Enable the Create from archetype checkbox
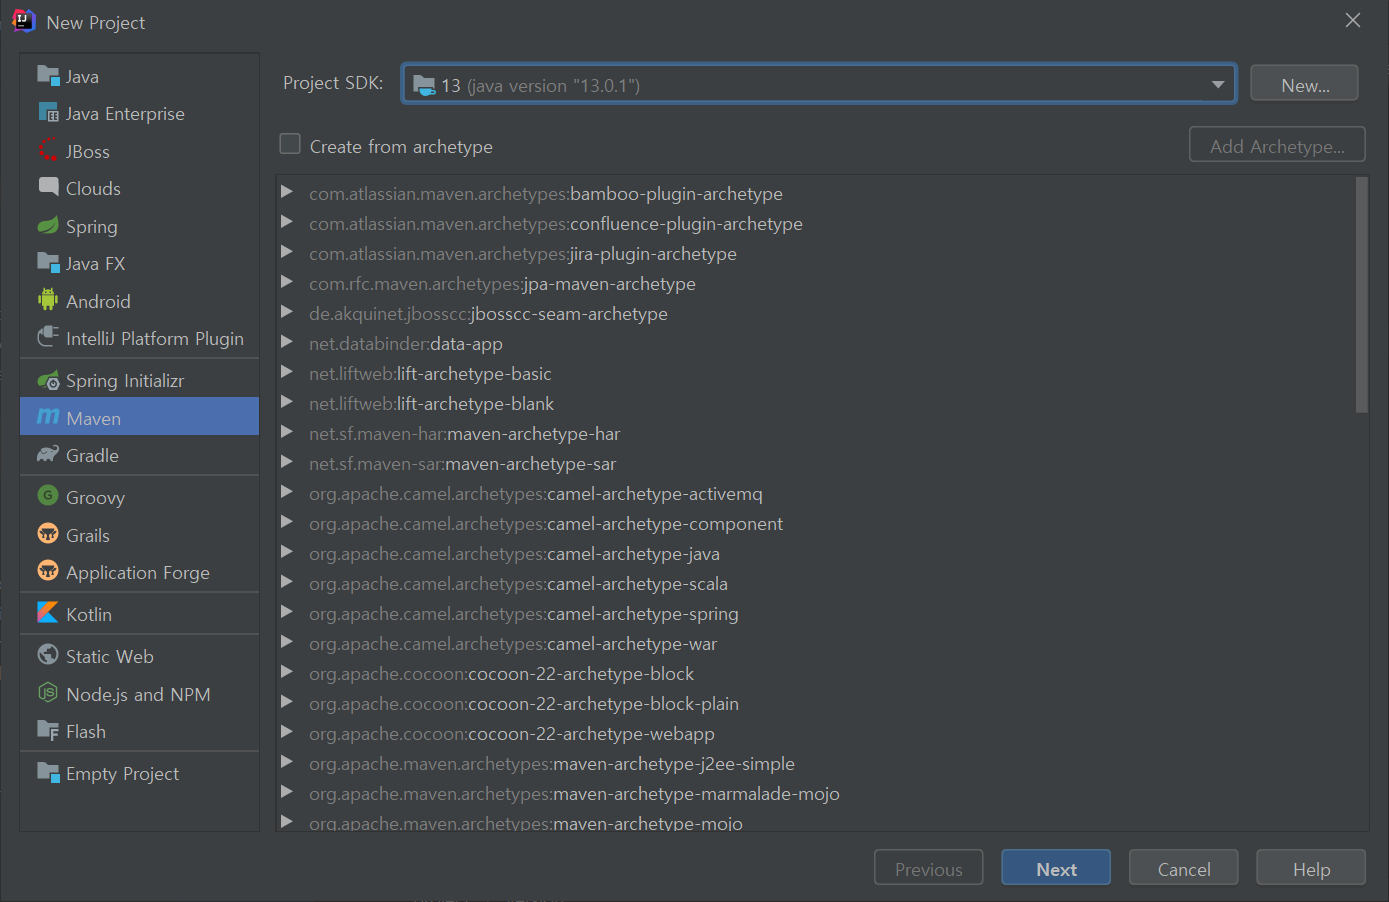The width and height of the screenshot is (1389, 902). [290, 144]
